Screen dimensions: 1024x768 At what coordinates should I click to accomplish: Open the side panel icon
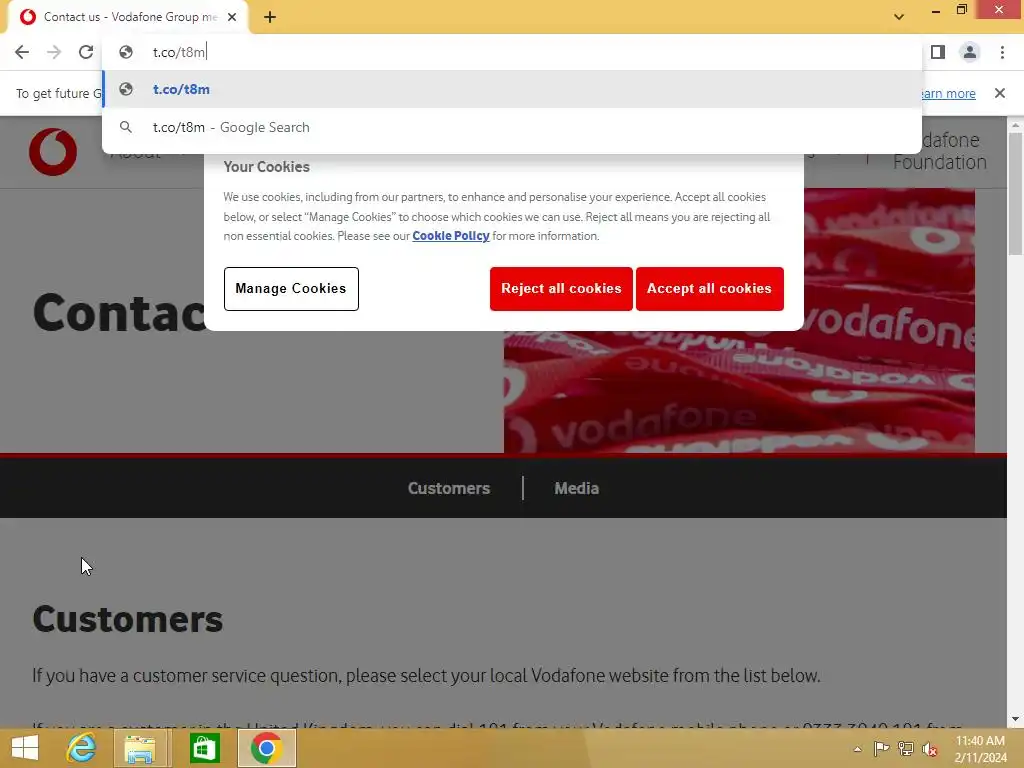tap(938, 52)
